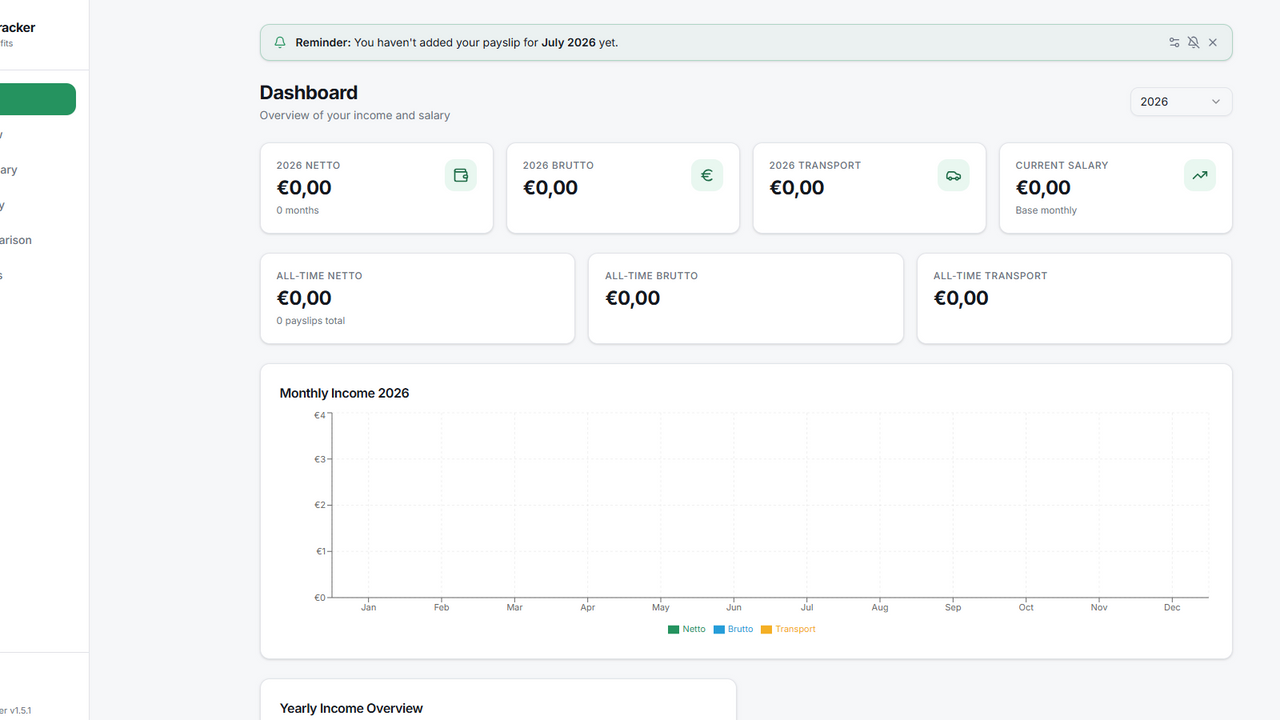Click the 'Yearly Income Overview' heading

(x=351, y=708)
